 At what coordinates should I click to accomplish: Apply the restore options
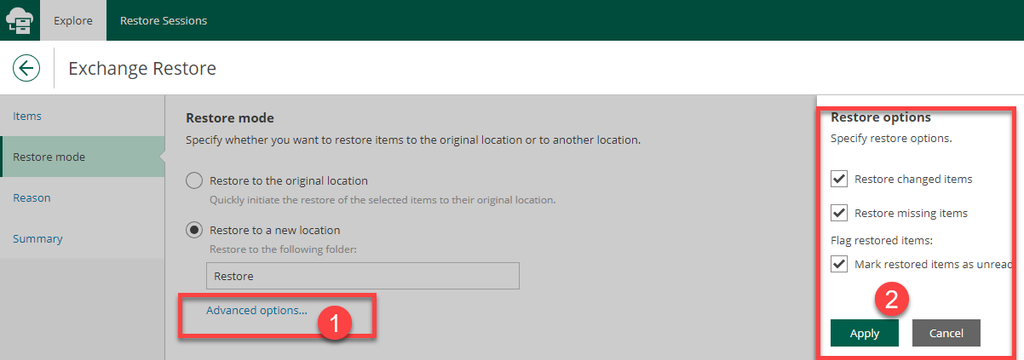click(x=865, y=333)
